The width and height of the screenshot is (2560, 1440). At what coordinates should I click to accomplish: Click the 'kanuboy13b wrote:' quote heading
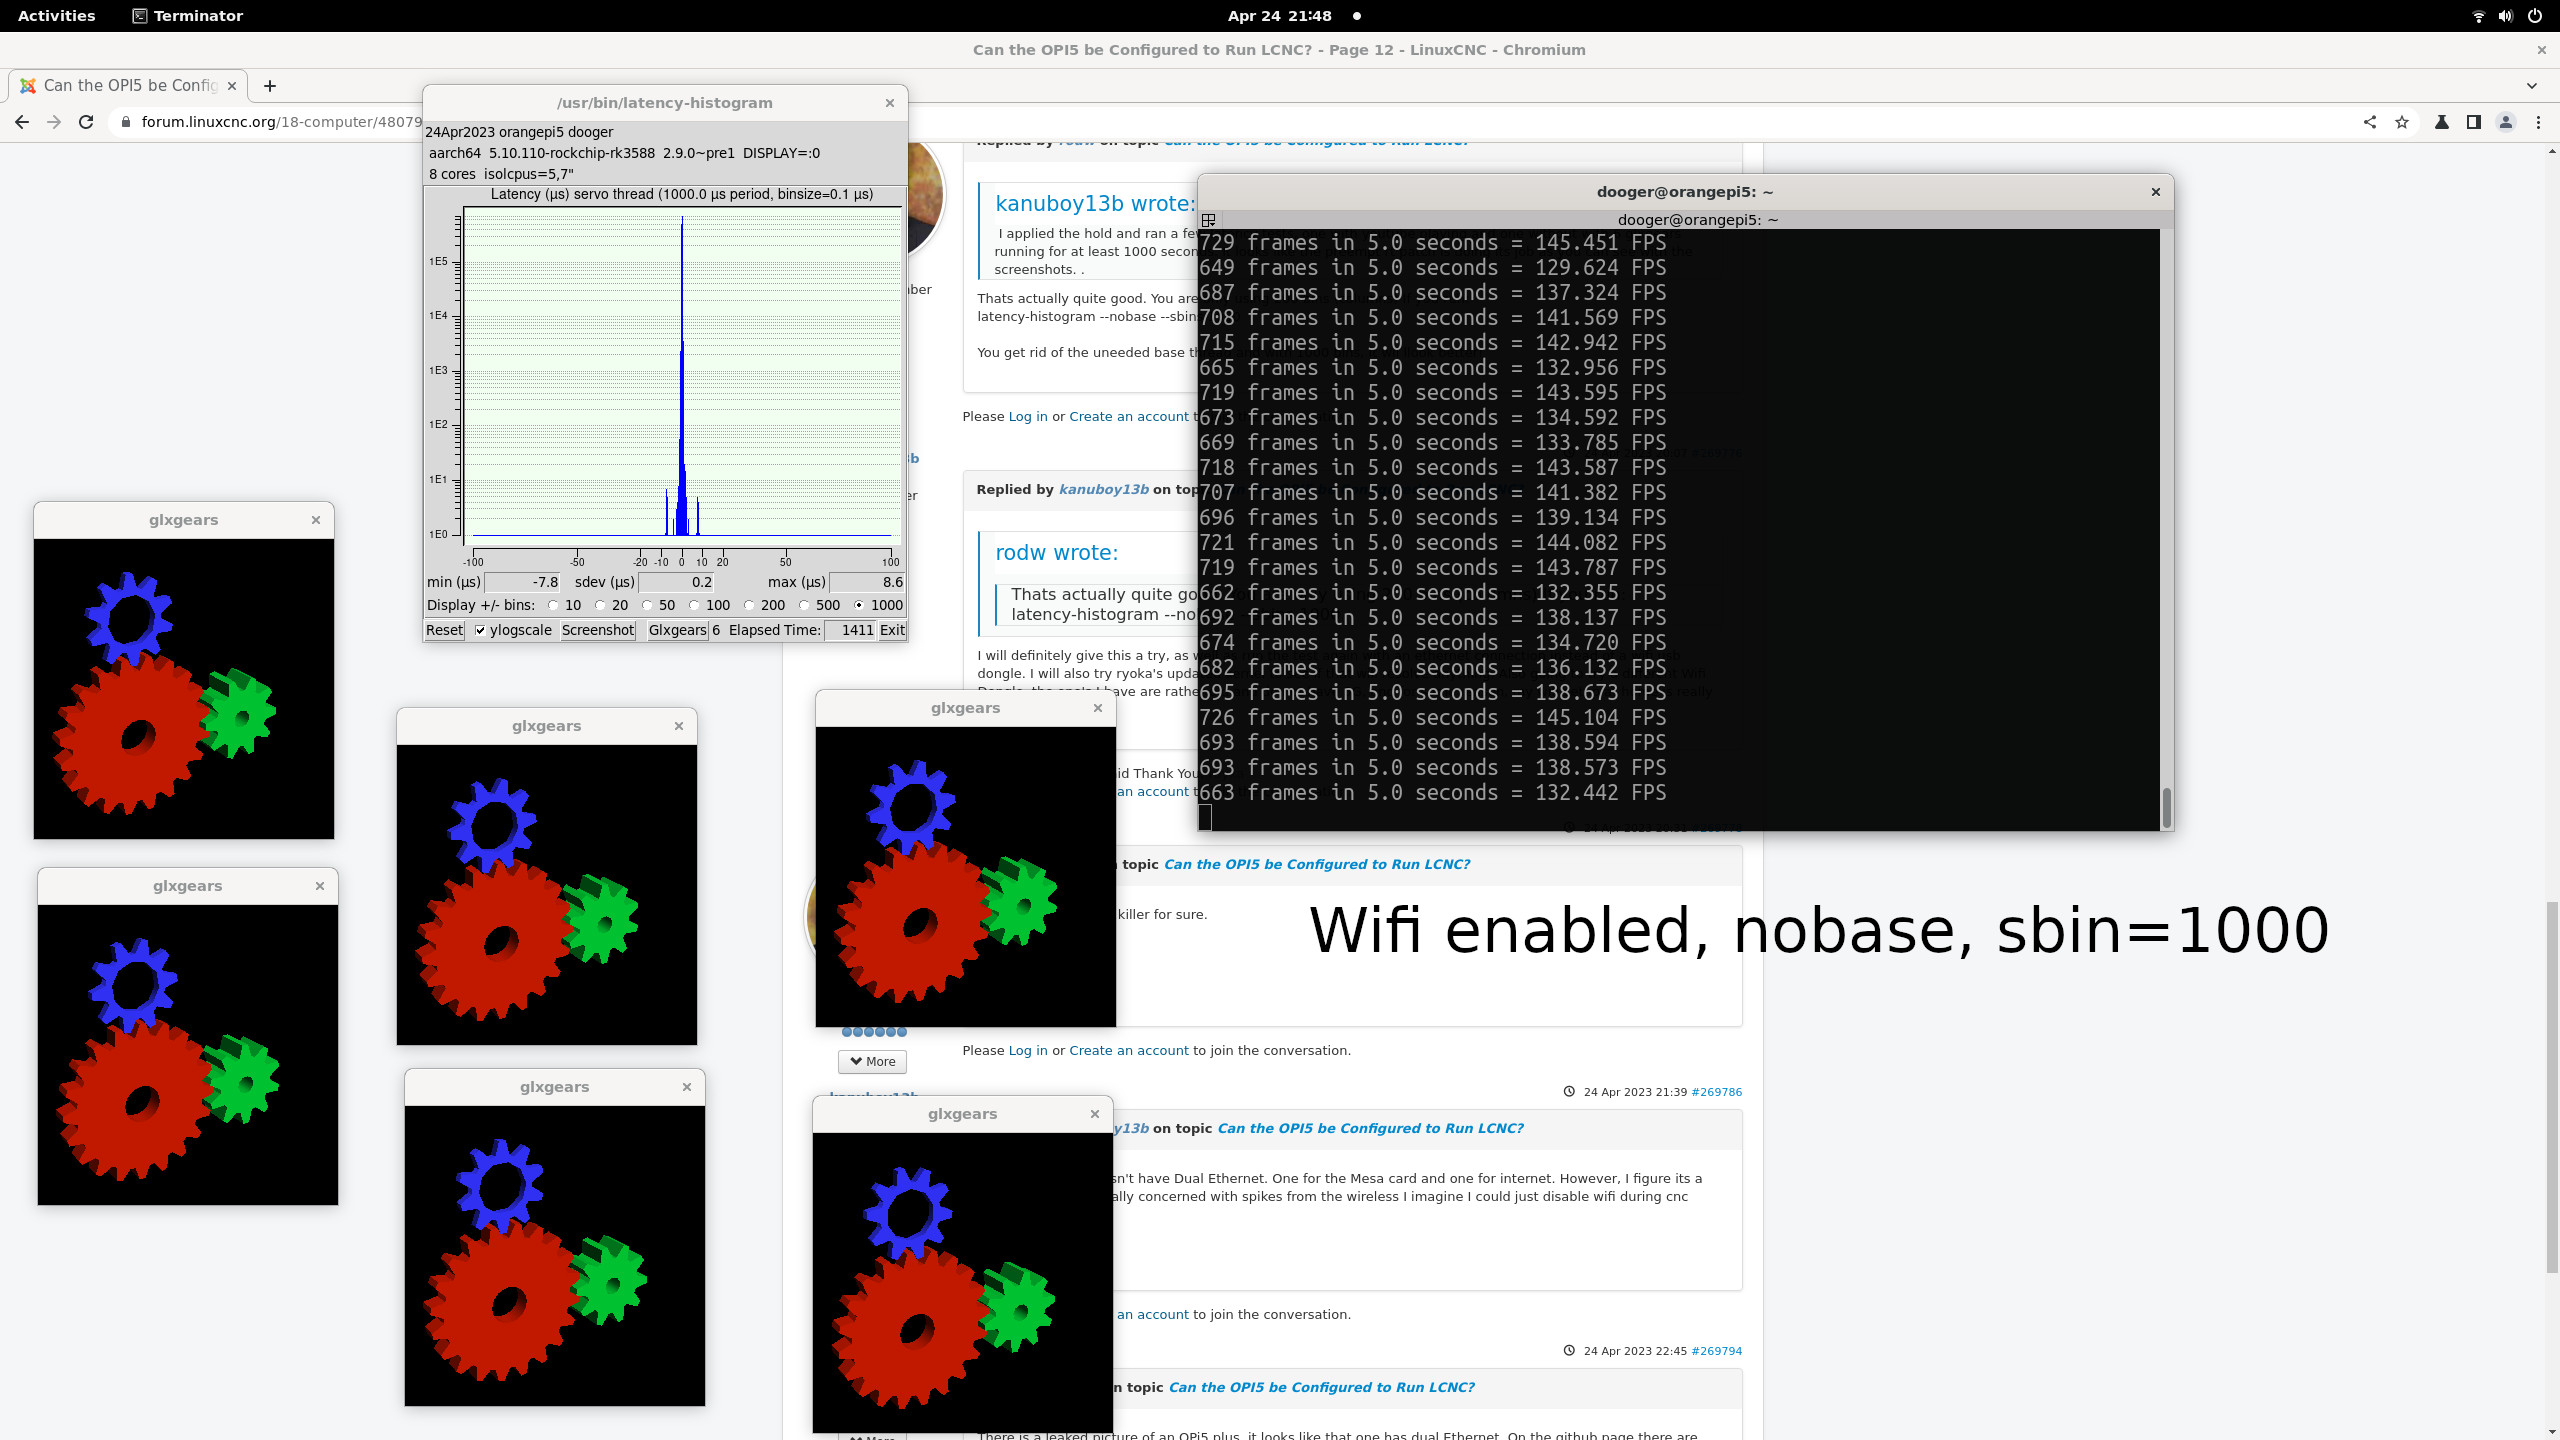pyautogui.click(x=1095, y=203)
